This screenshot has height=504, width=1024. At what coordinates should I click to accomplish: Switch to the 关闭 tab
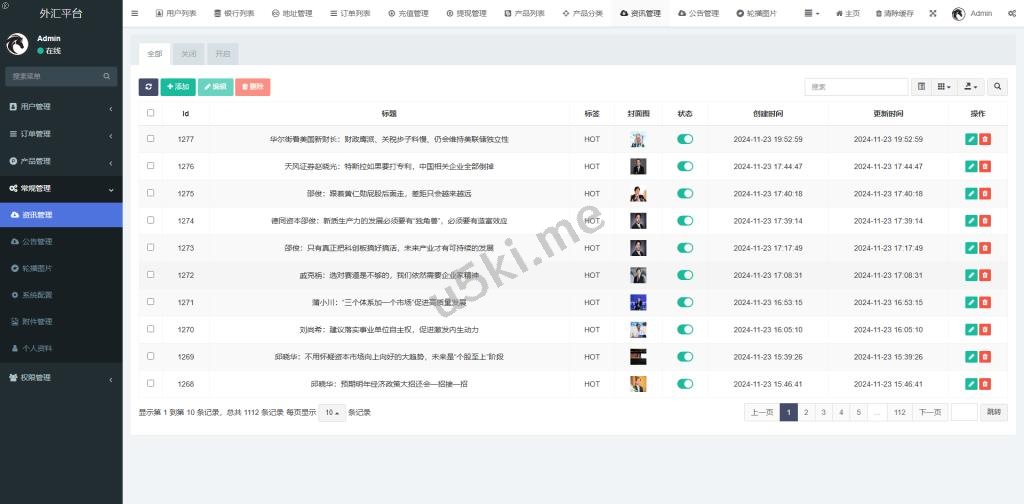[189, 54]
